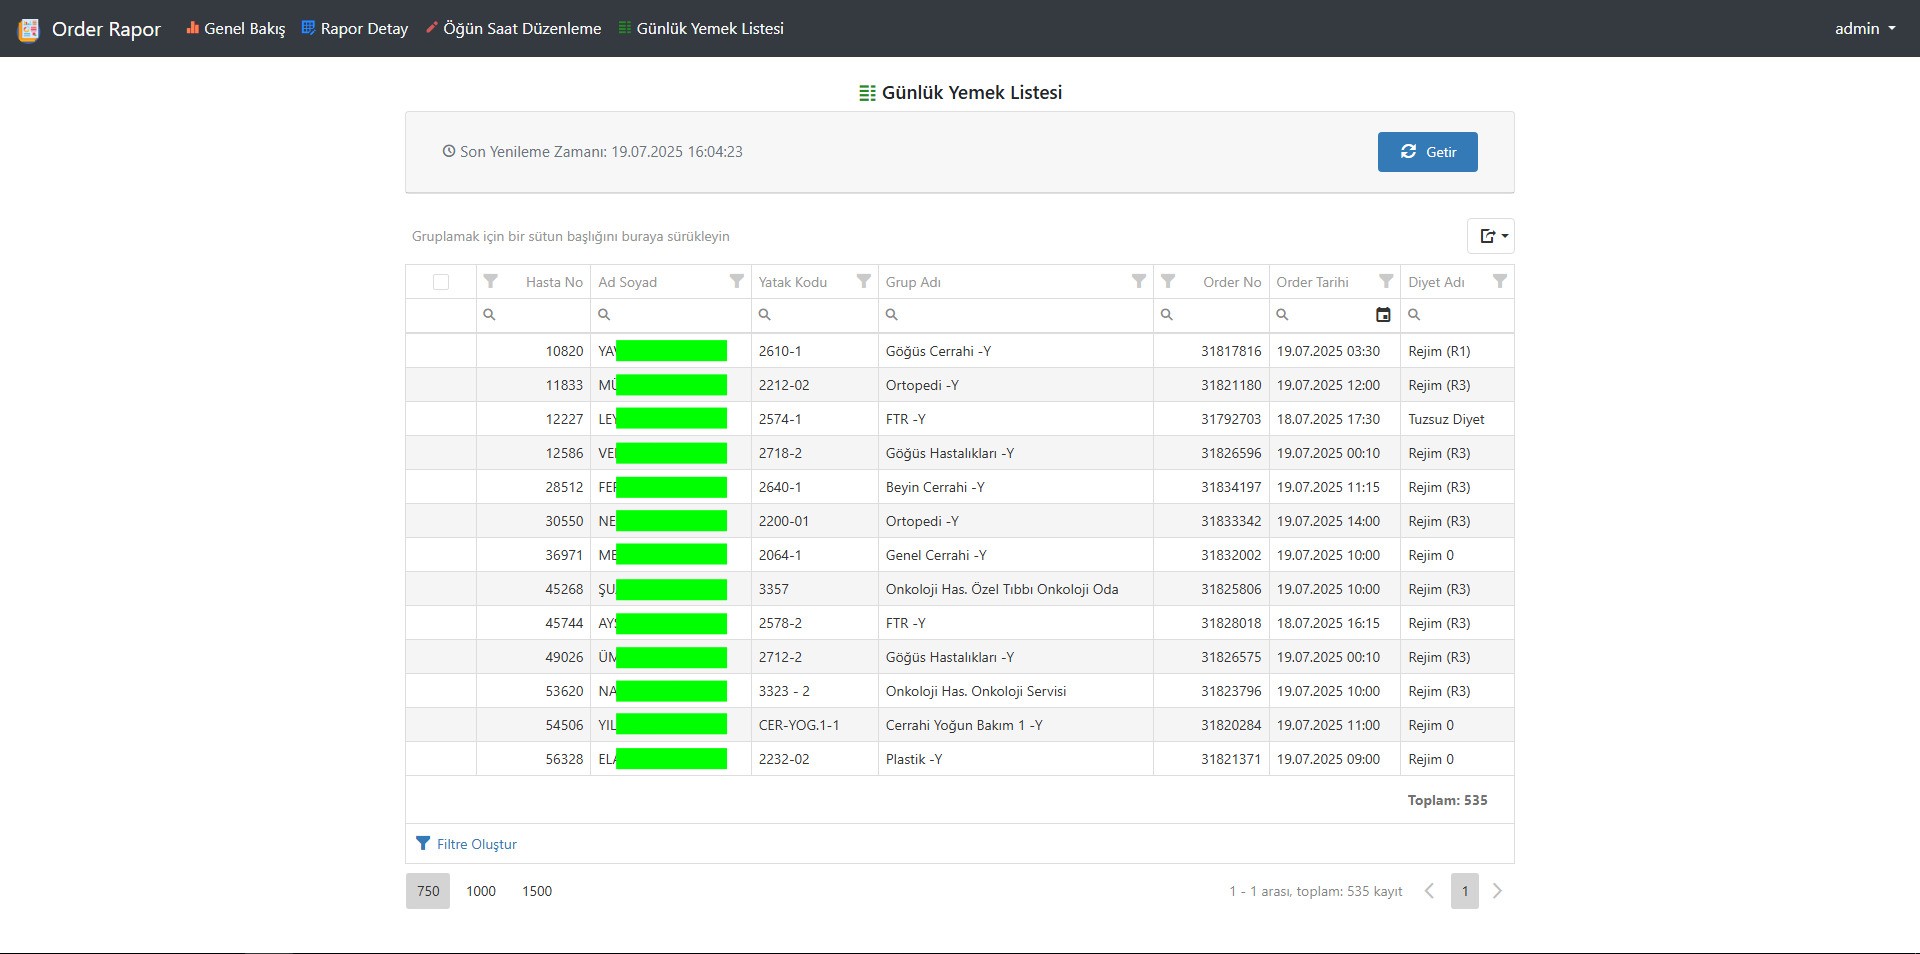This screenshot has width=1920, height=954.
Task: Open filter icon on Ad Soyad column
Action: coord(736,282)
